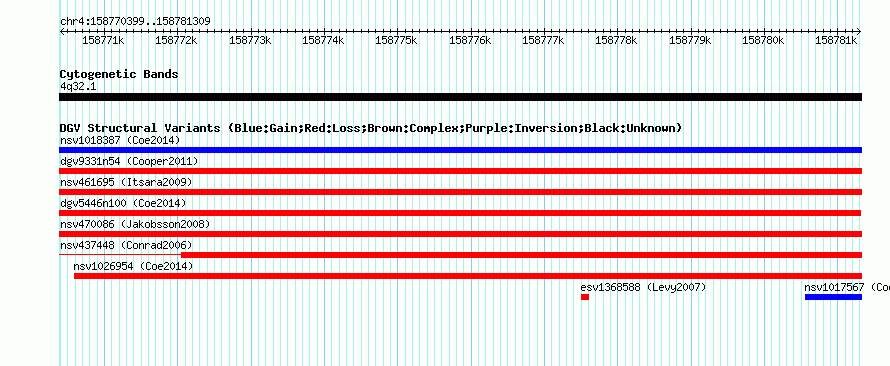
Task: Click ruler position 158775k
Action: click(397, 40)
